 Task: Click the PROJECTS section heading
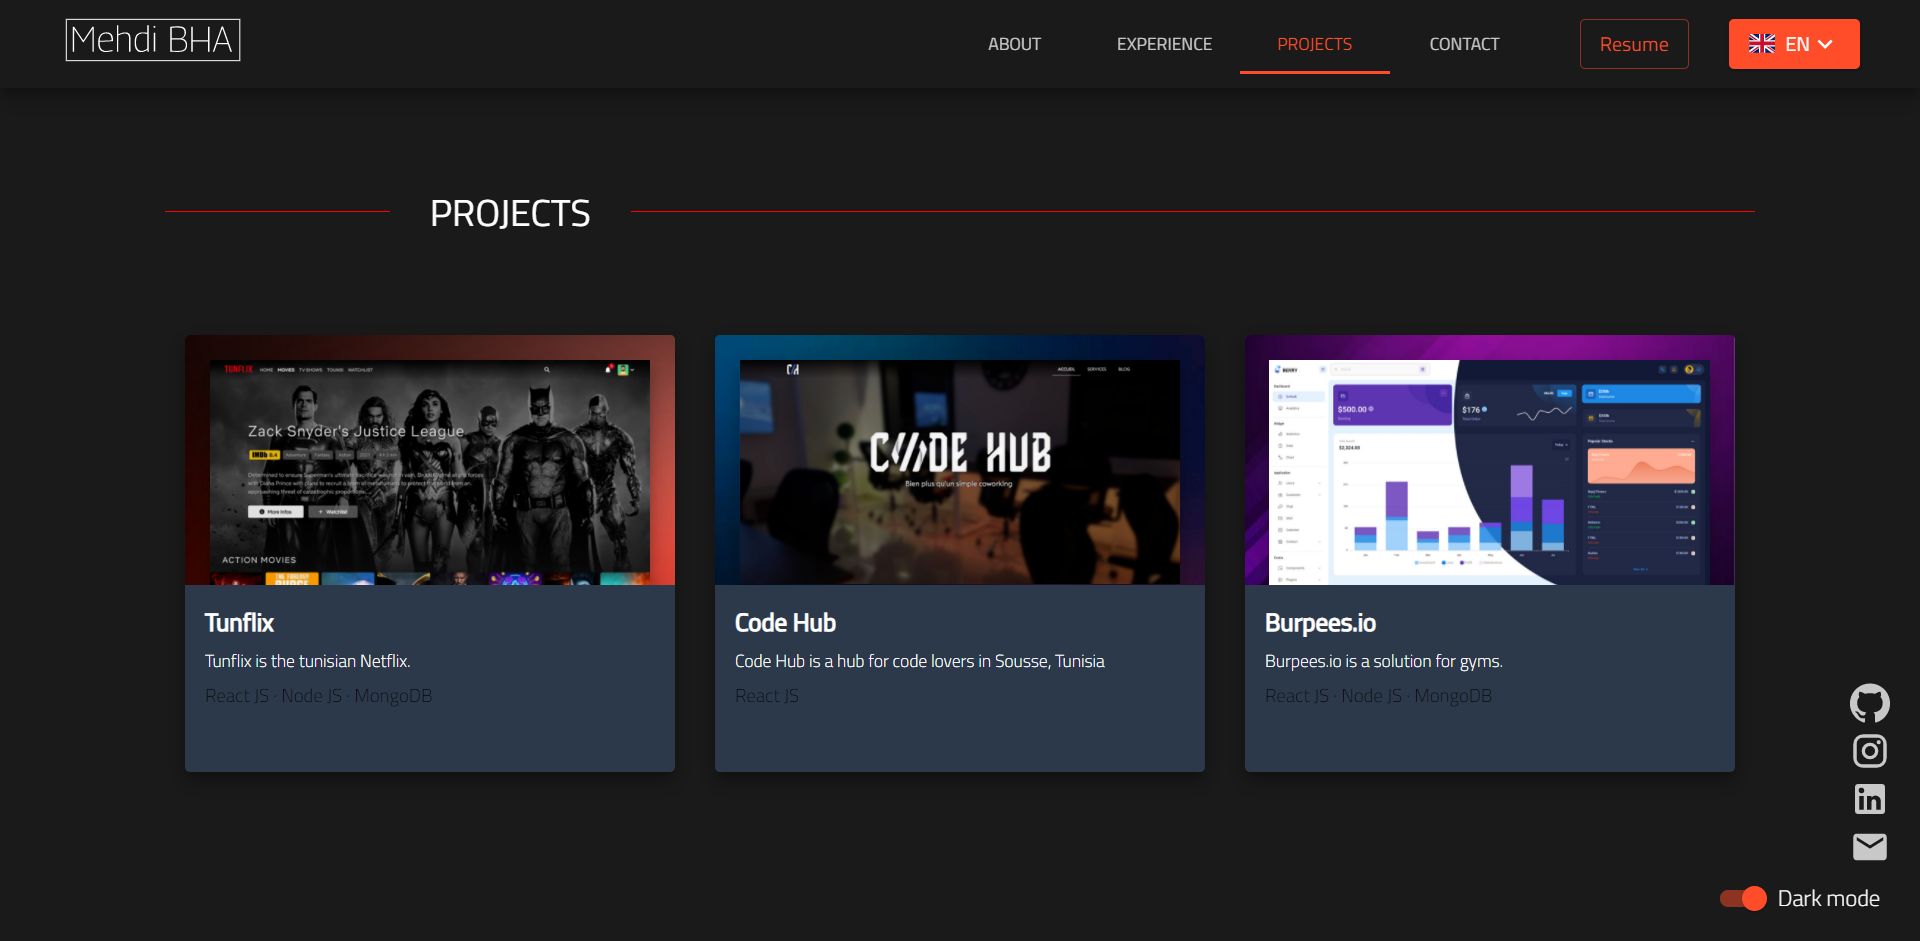(510, 213)
